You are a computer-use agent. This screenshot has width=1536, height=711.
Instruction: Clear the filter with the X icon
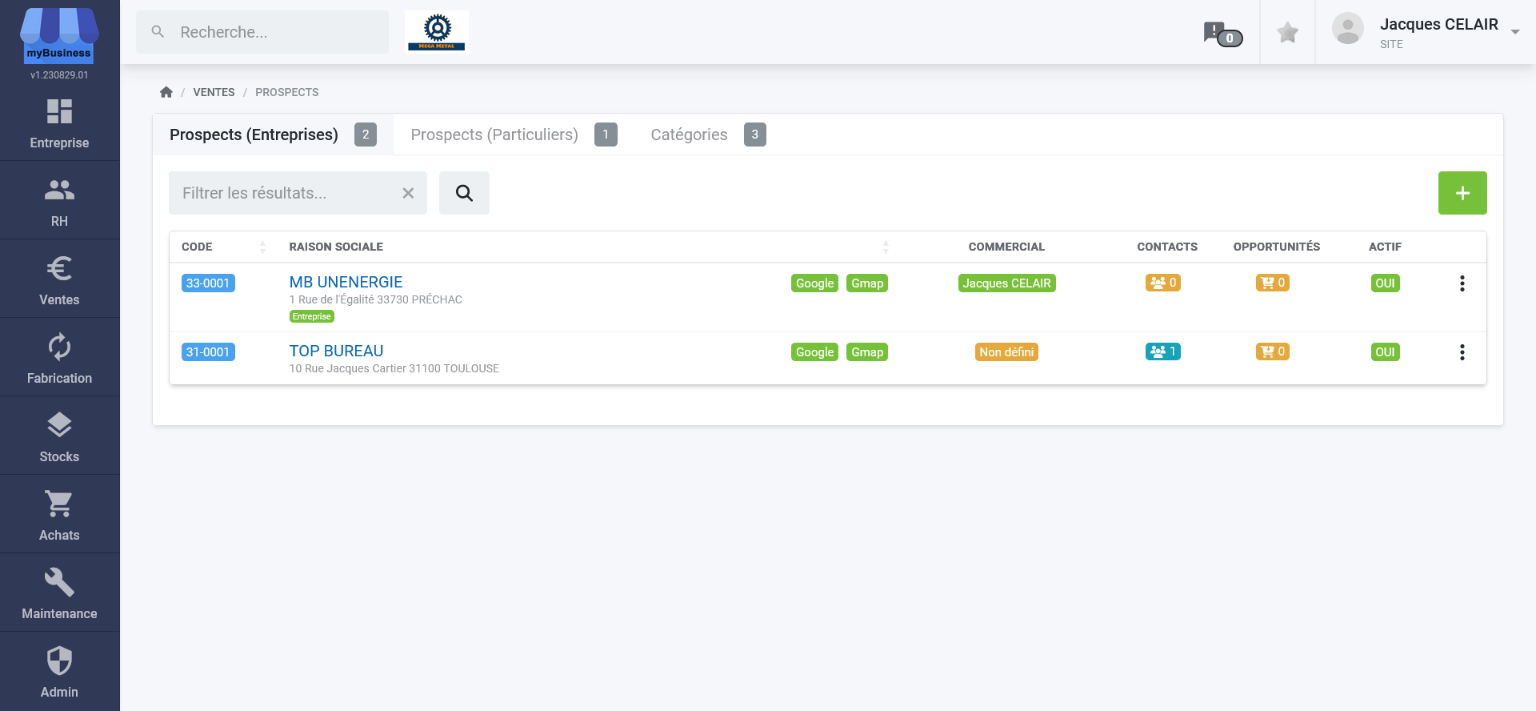coord(408,193)
